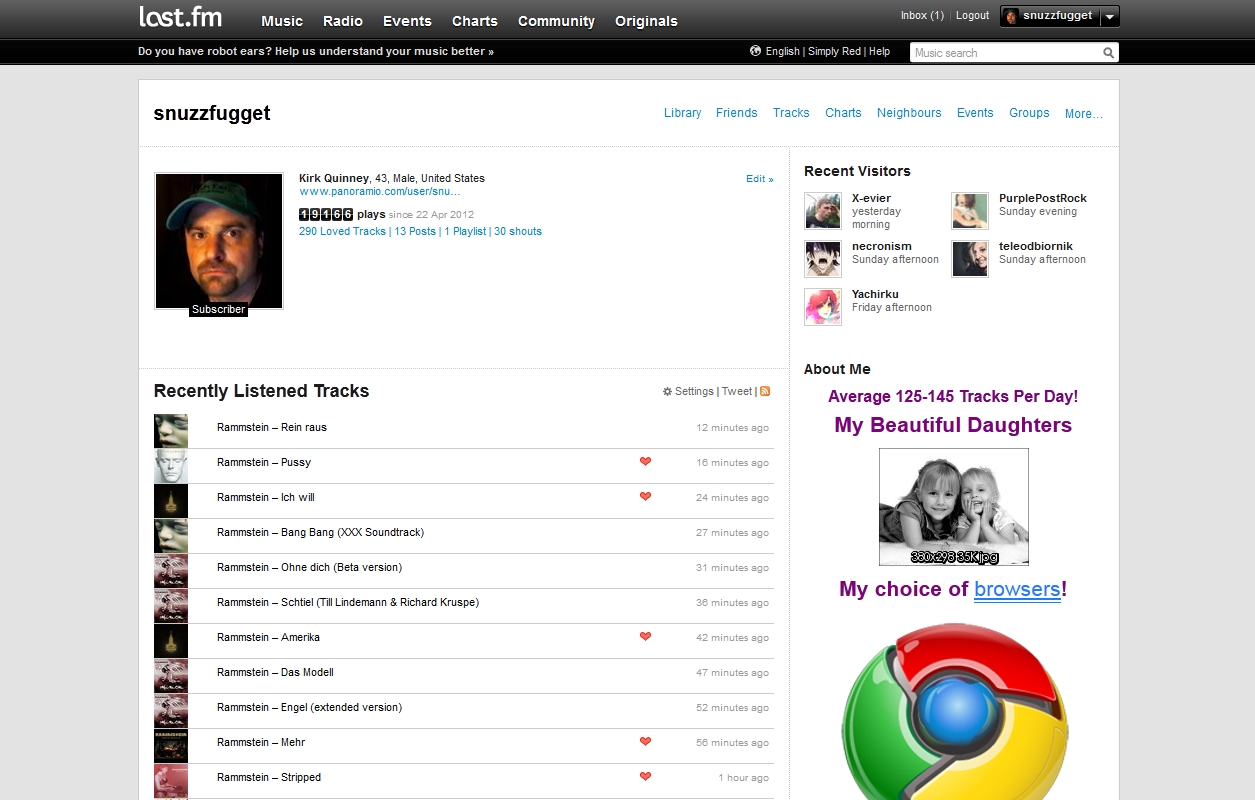Expand the snuzzfugget user dropdown arrow
The width and height of the screenshot is (1255, 800).
pyautogui.click(x=1109, y=16)
